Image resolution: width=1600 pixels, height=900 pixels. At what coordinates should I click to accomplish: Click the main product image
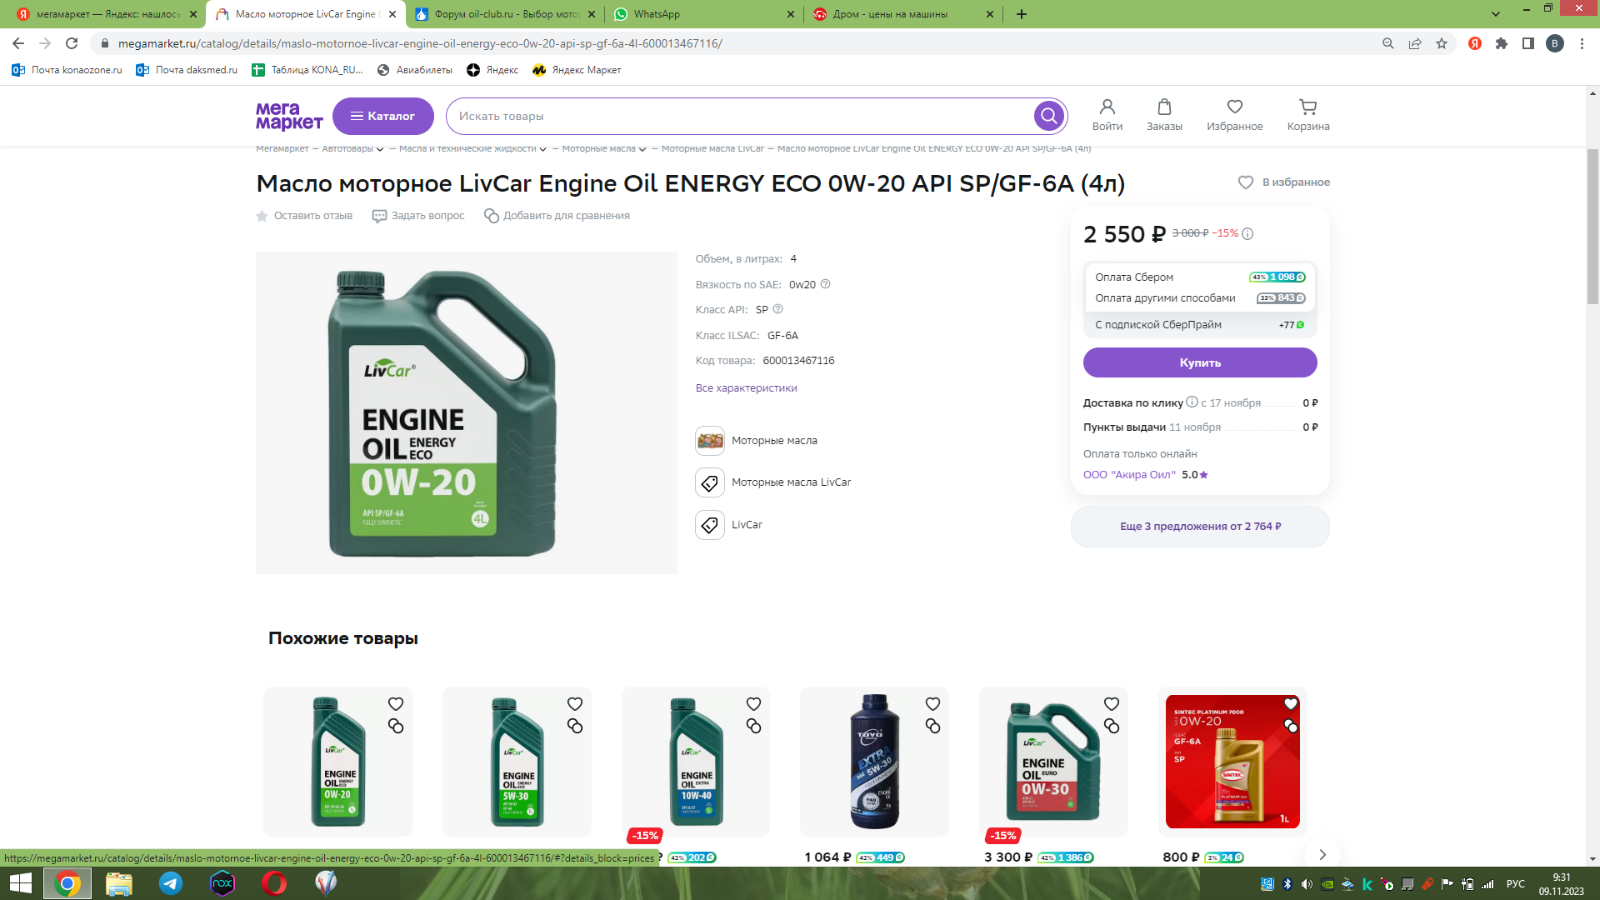coord(466,413)
